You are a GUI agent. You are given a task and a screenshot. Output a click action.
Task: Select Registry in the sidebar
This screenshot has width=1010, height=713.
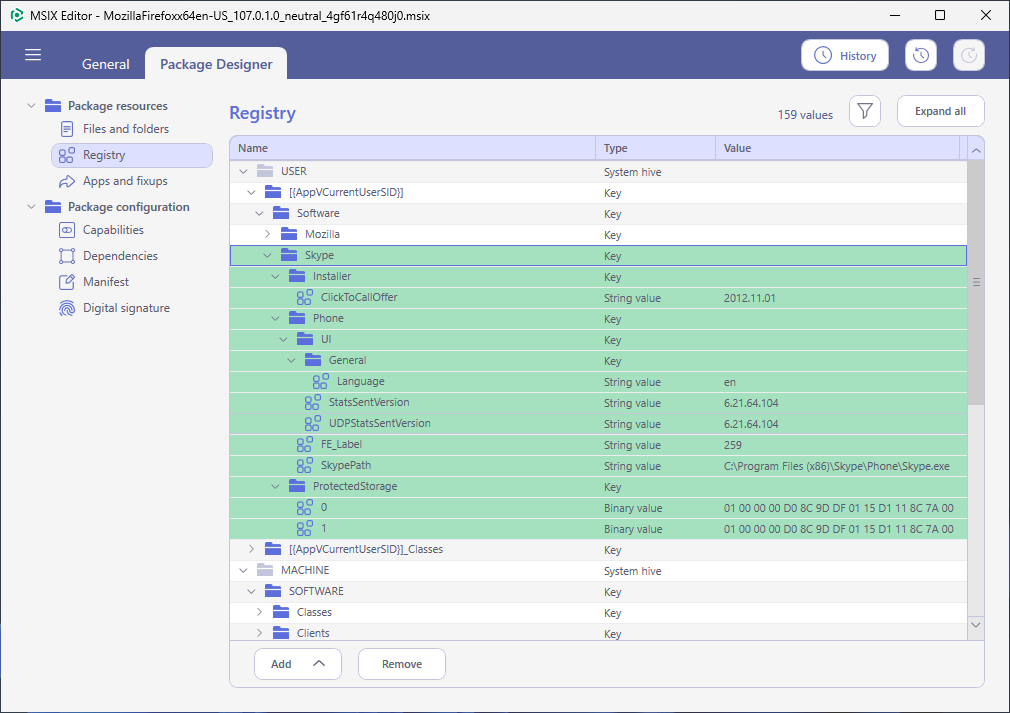click(131, 155)
